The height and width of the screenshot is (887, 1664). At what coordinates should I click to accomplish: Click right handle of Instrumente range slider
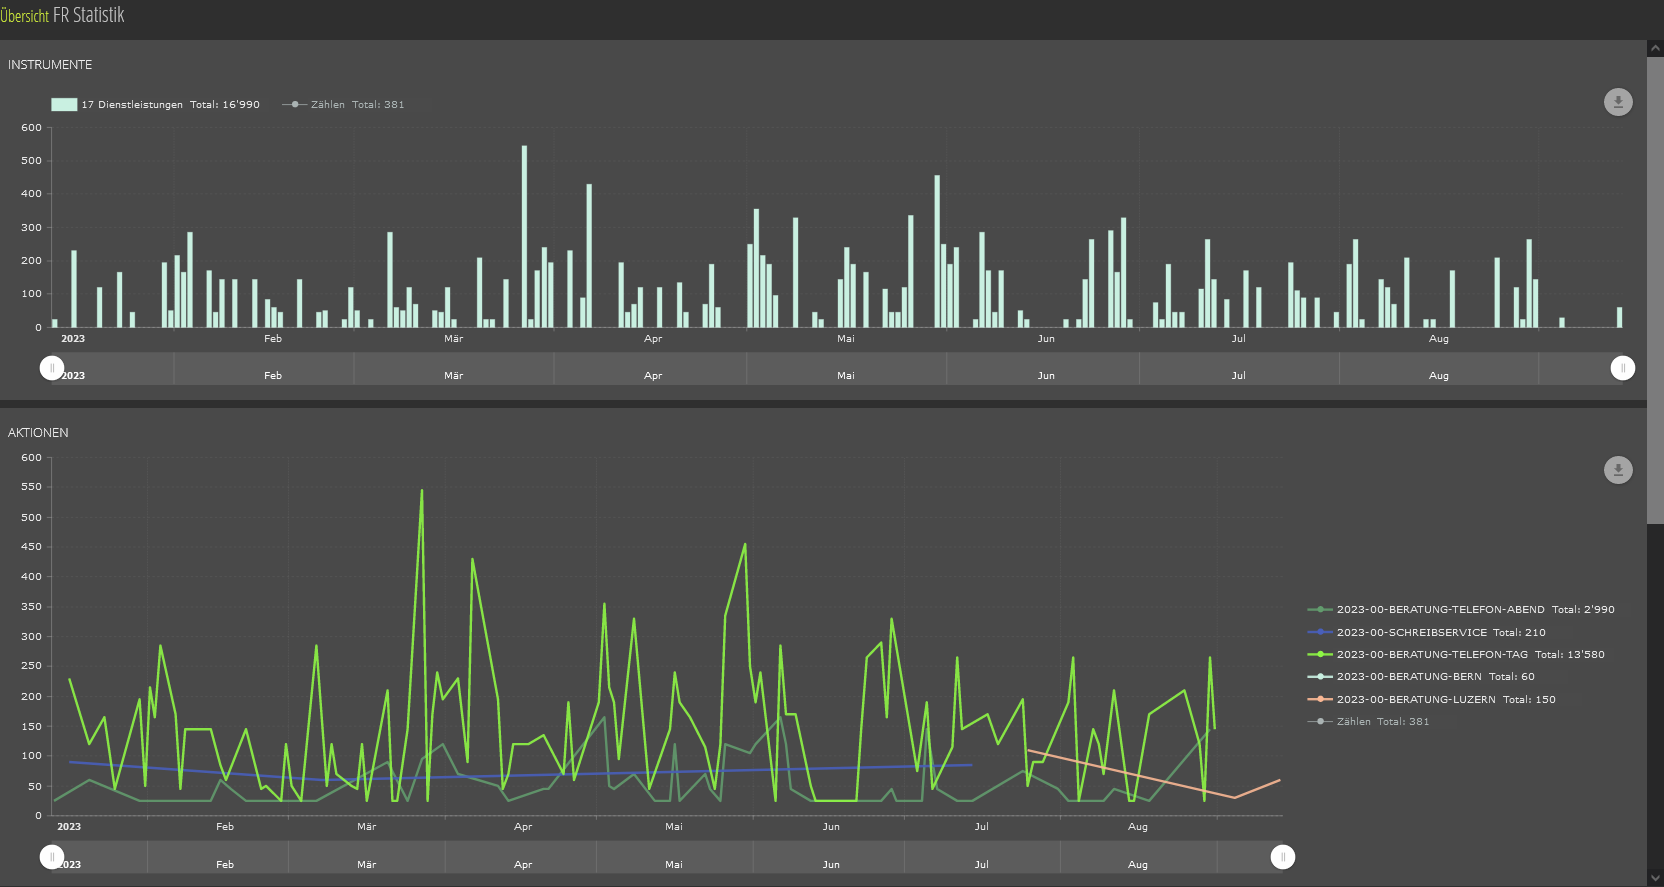click(1623, 368)
